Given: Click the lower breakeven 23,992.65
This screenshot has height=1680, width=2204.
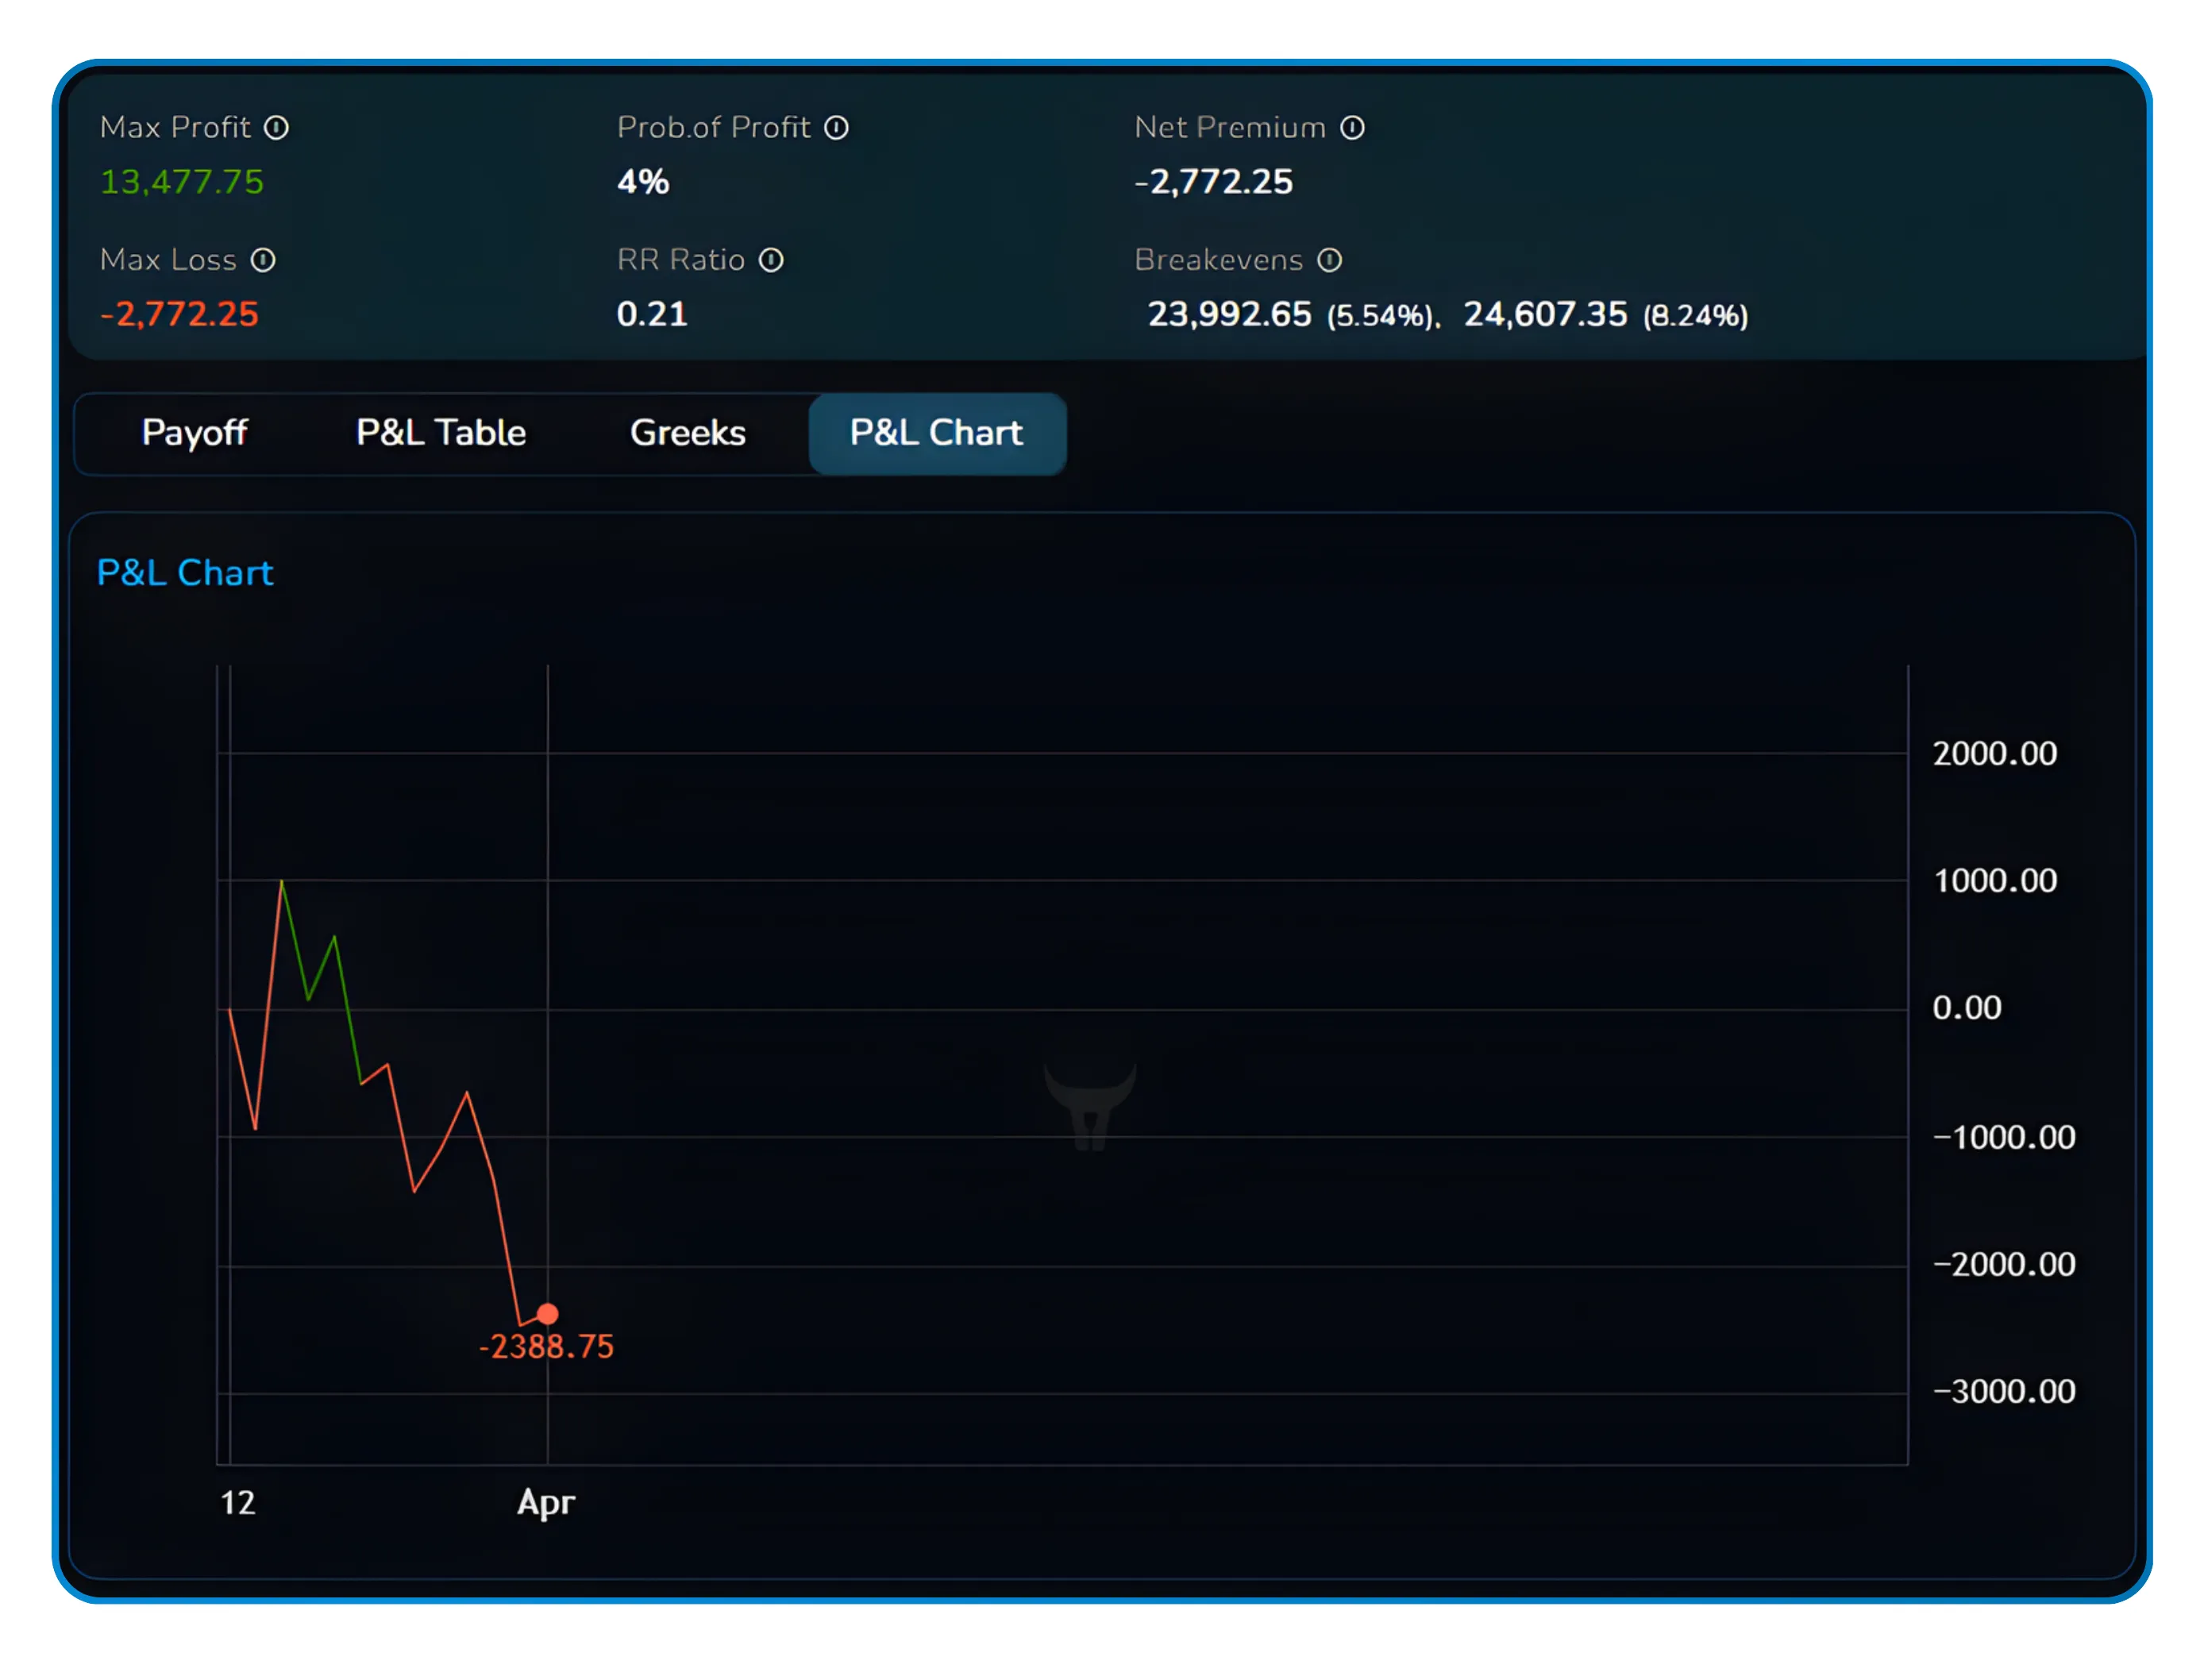Looking at the screenshot, I should [1229, 315].
